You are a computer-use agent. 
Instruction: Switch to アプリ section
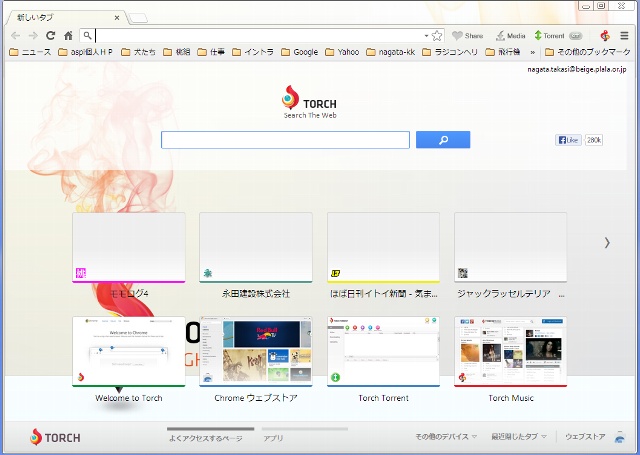point(273,438)
